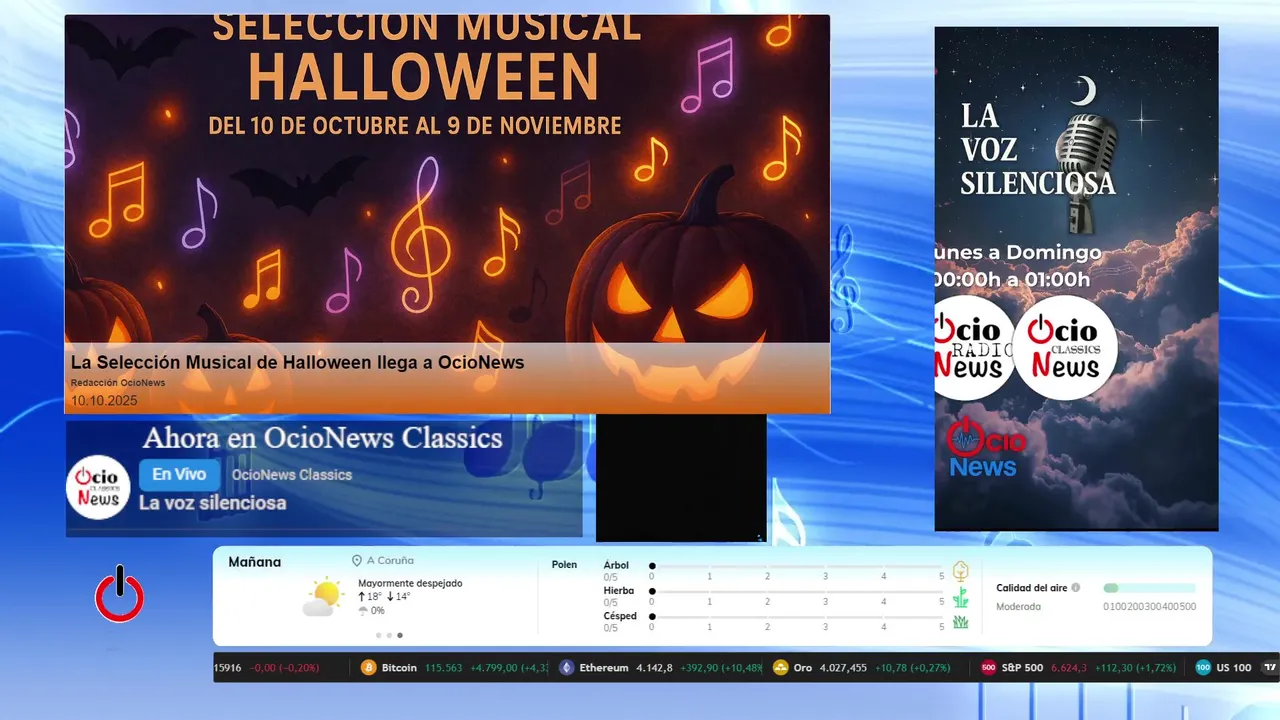Click the OcioNews Classics station name
Screen dimensions: 1280x720
click(x=292, y=475)
